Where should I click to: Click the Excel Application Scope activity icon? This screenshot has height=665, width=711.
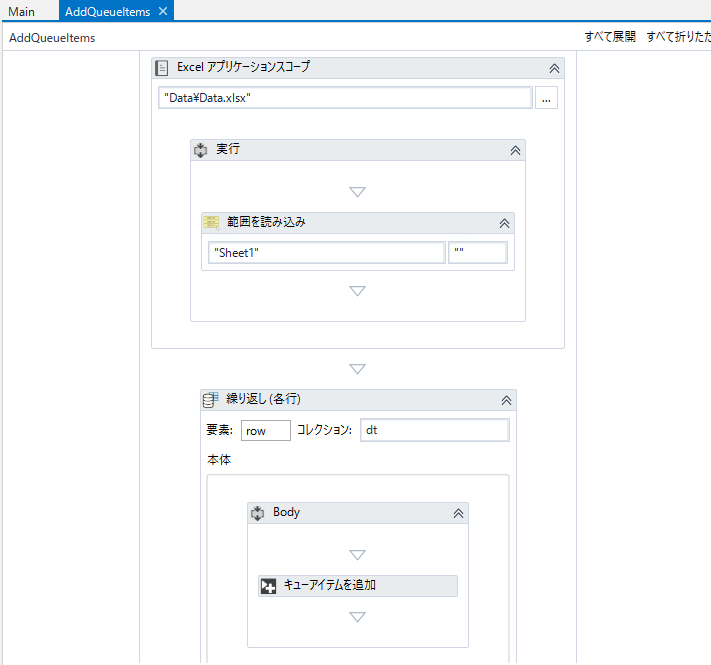pyautogui.click(x=162, y=68)
